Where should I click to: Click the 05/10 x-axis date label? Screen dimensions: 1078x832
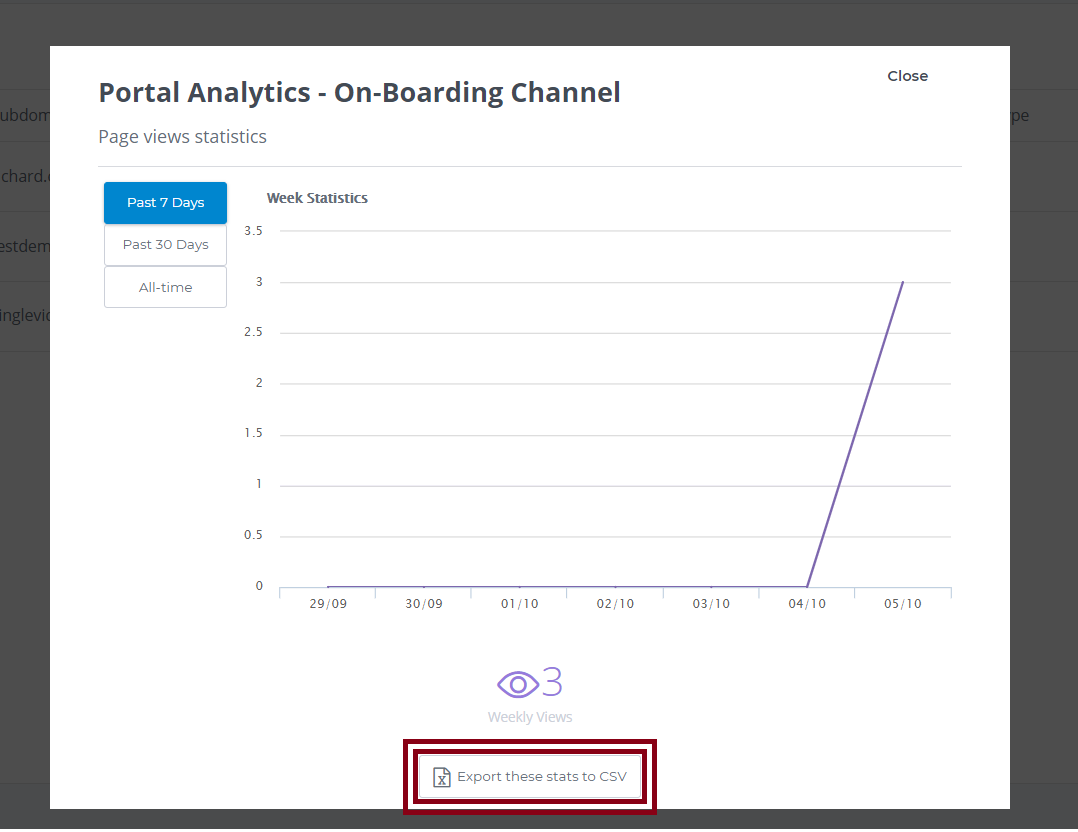[x=902, y=605]
